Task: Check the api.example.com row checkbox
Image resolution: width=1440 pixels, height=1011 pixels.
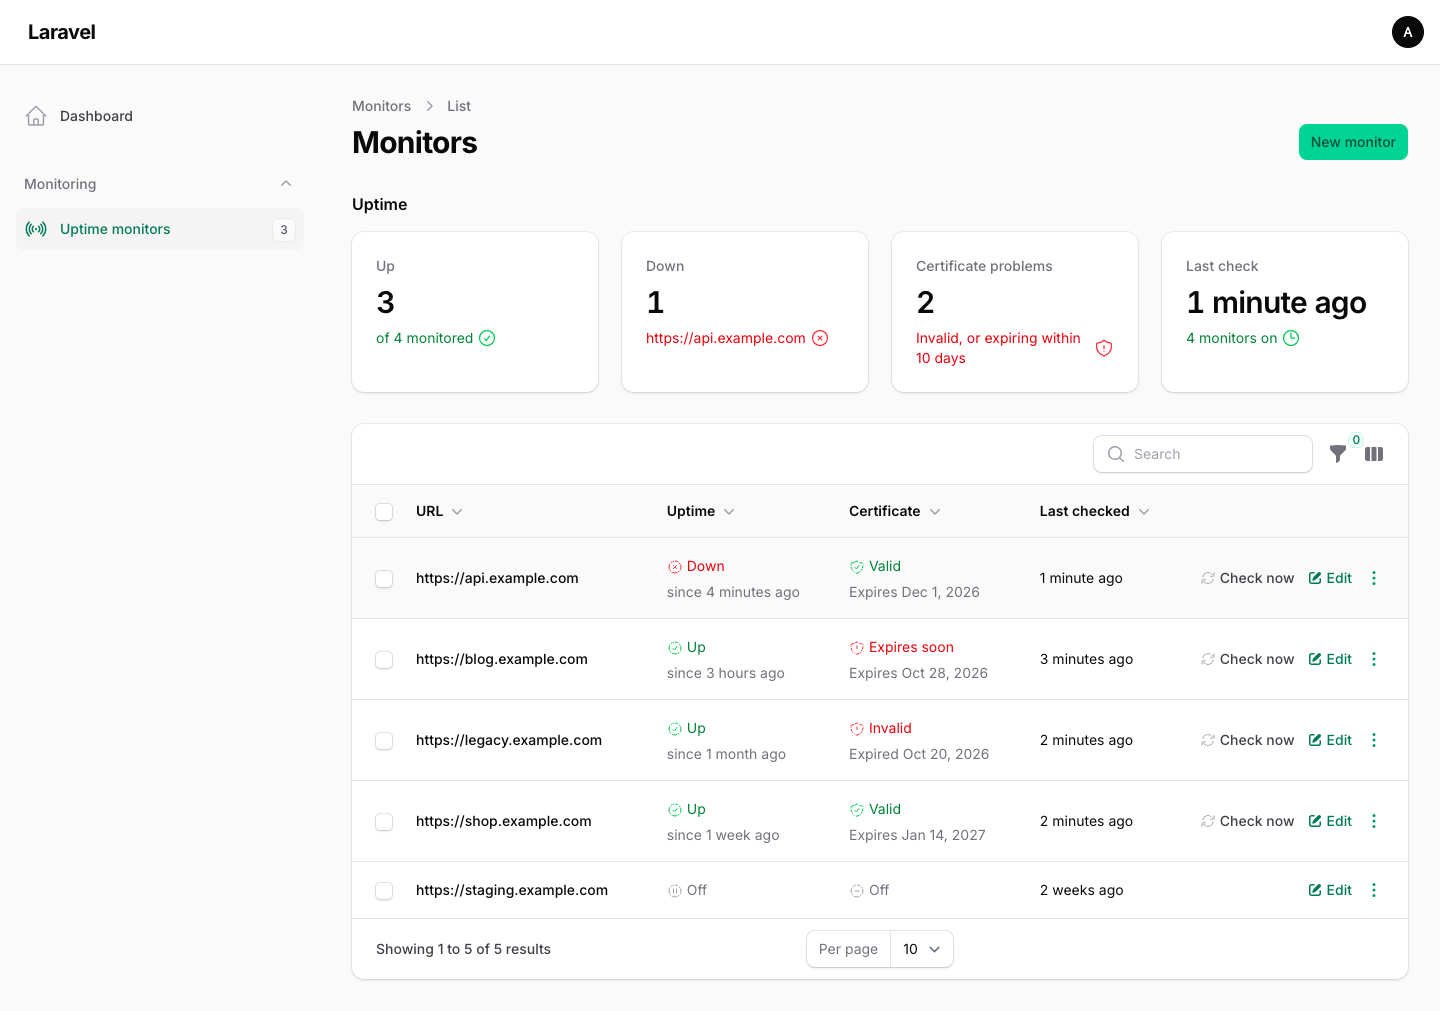Action: pyautogui.click(x=384, y=579)
